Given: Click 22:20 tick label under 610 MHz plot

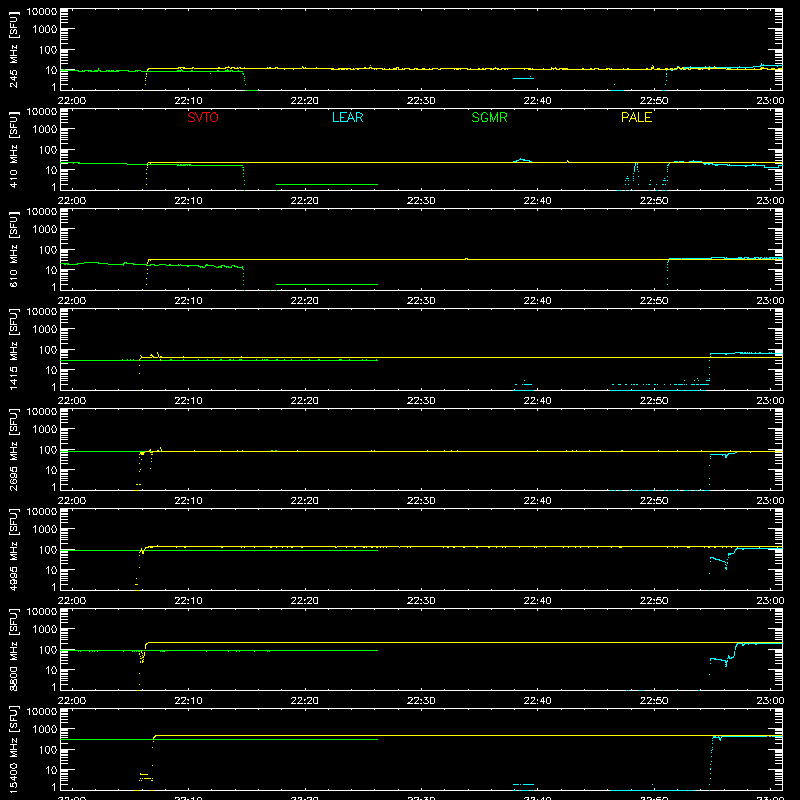Looking at the screenshot, I should pos(305,301).
